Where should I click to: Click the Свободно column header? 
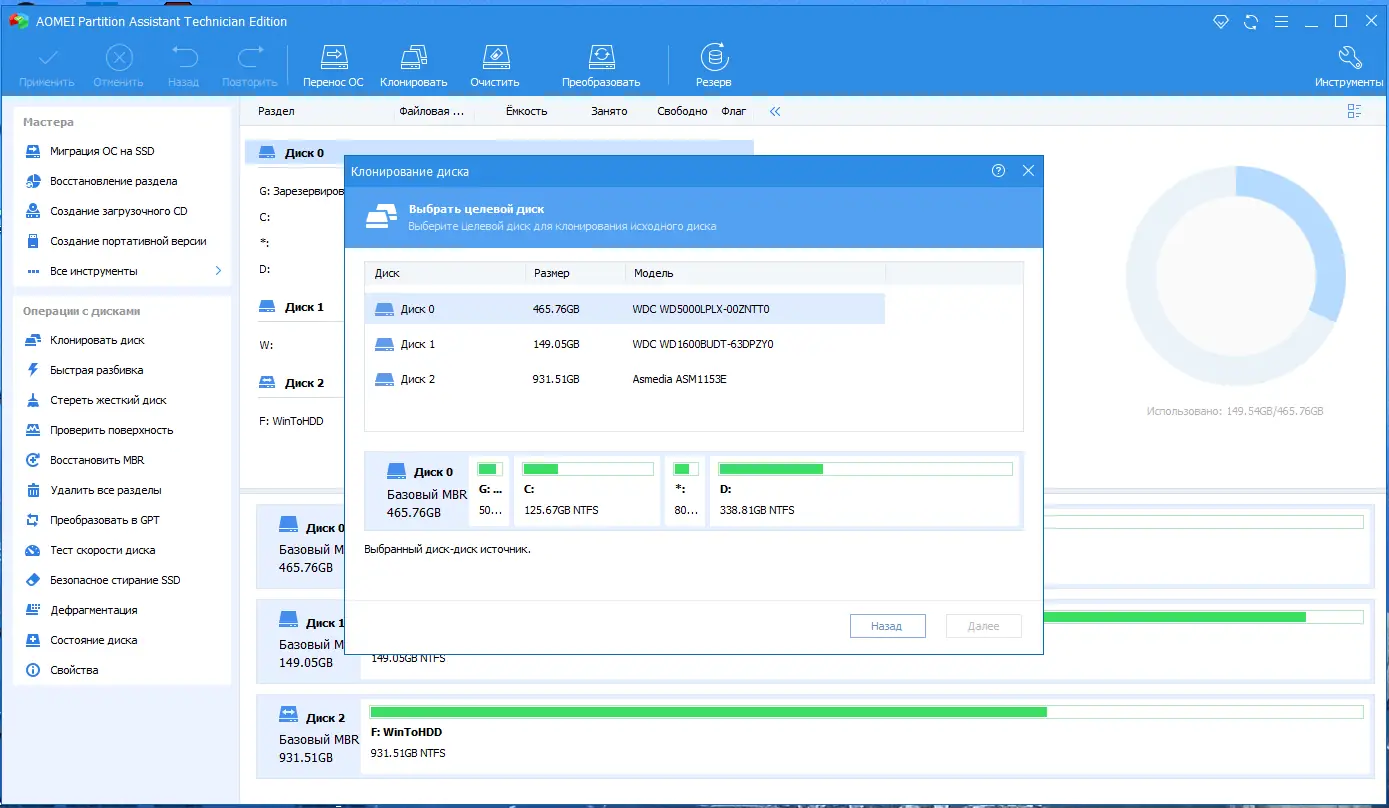[x=682, y=111]
